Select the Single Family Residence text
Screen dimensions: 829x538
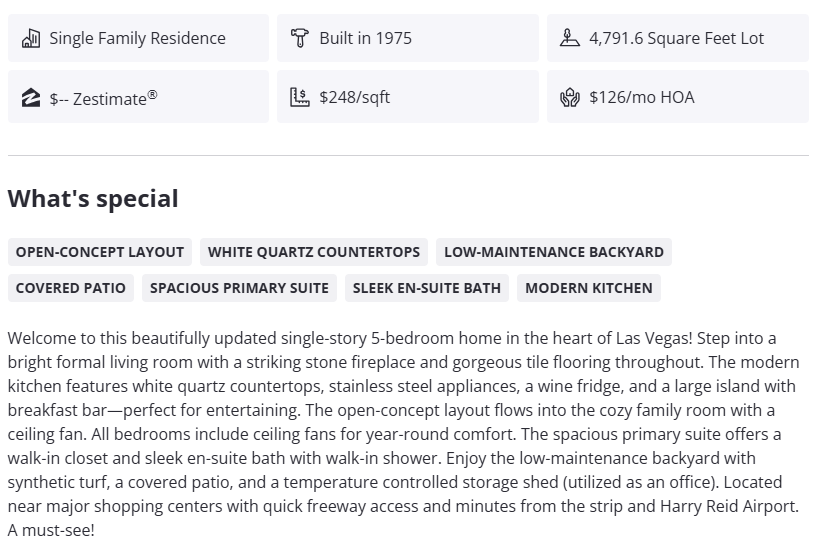(137, 38)
